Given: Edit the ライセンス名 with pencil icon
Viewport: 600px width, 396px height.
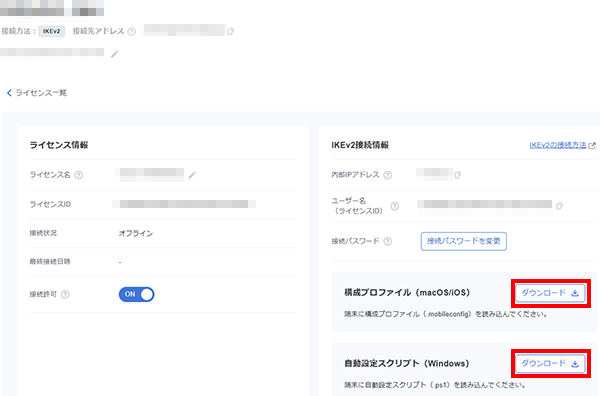Looking at the screenshot, I should tap(192, 175).
